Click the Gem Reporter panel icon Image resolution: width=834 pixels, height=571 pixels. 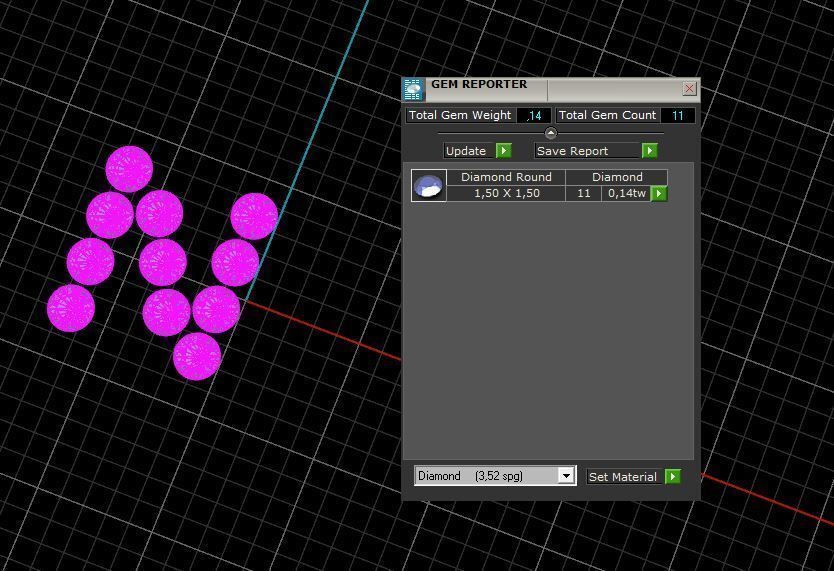[413, 89]
